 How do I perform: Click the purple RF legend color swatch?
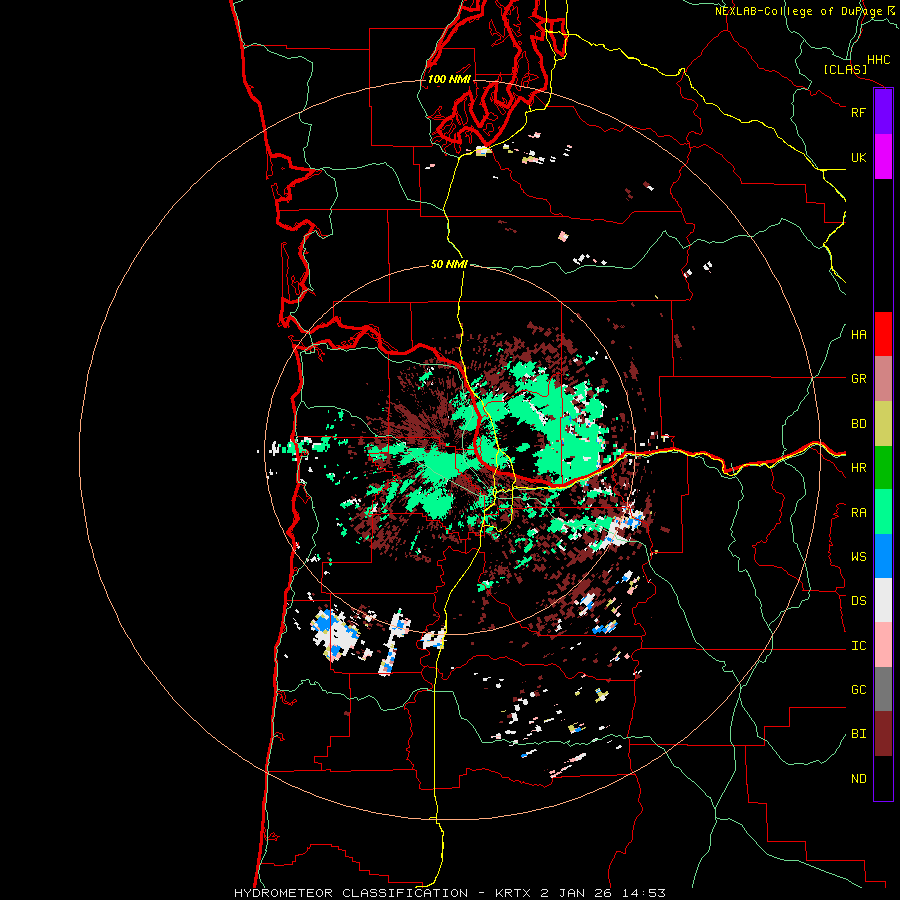[883, 112]
